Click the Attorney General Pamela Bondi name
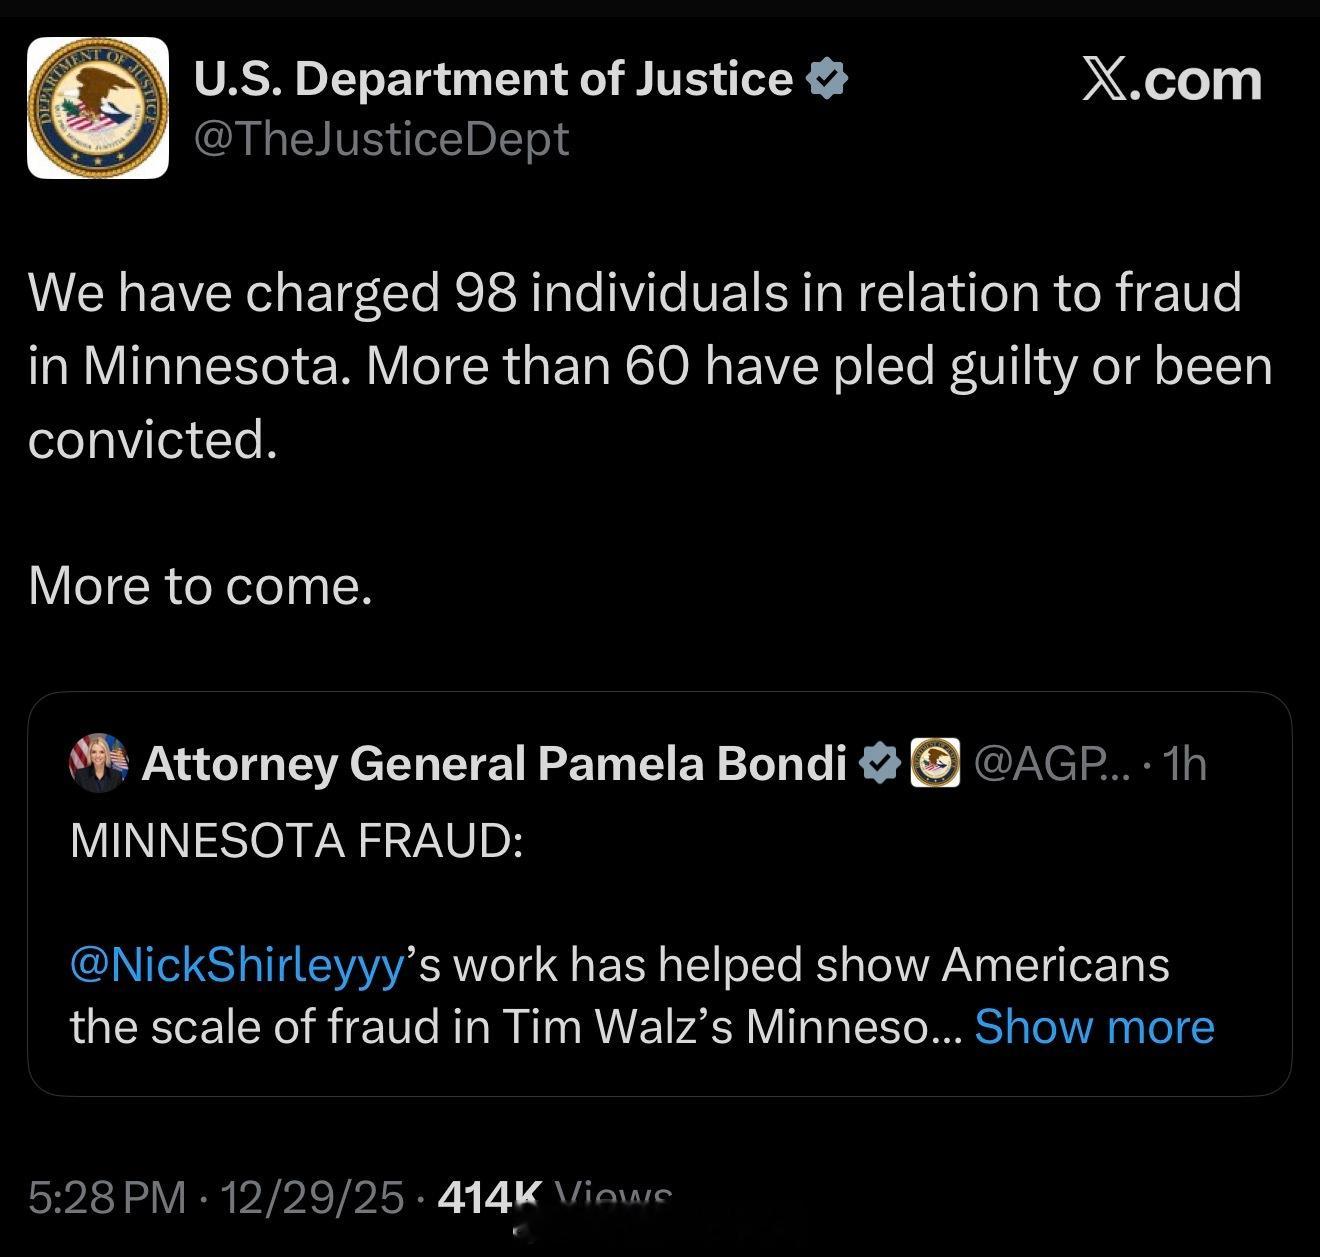 pyautogui.click(x=494, y=763)
